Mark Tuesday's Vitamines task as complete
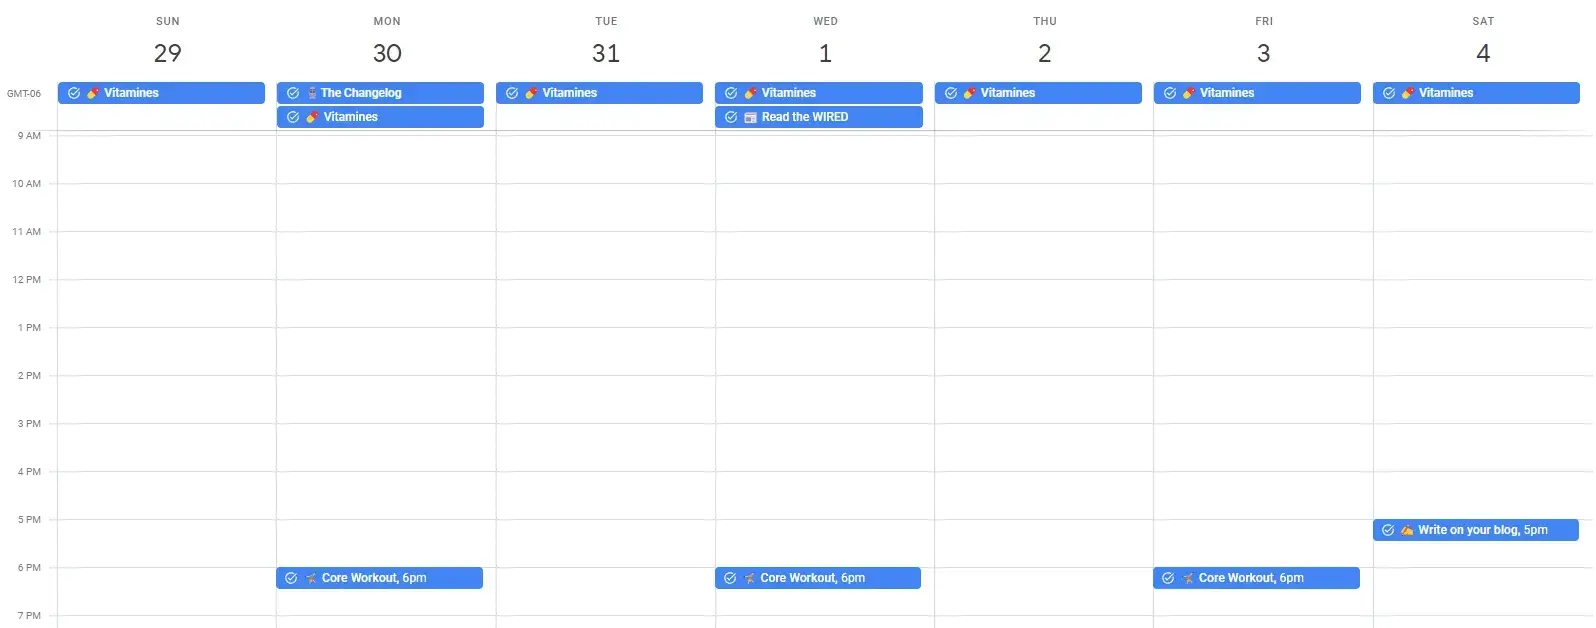1596x628 pixels. (x=512, y=93)
